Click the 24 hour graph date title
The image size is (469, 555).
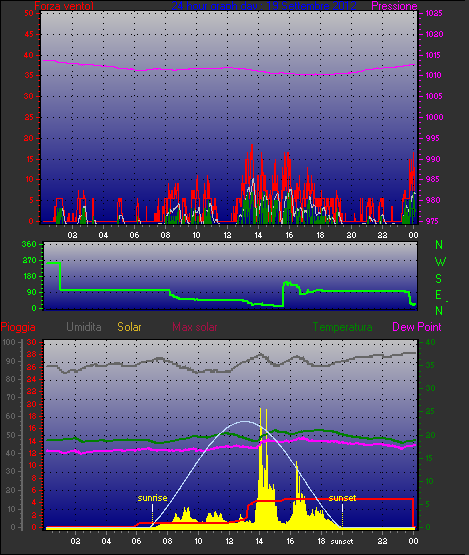[x=264, y=6]
